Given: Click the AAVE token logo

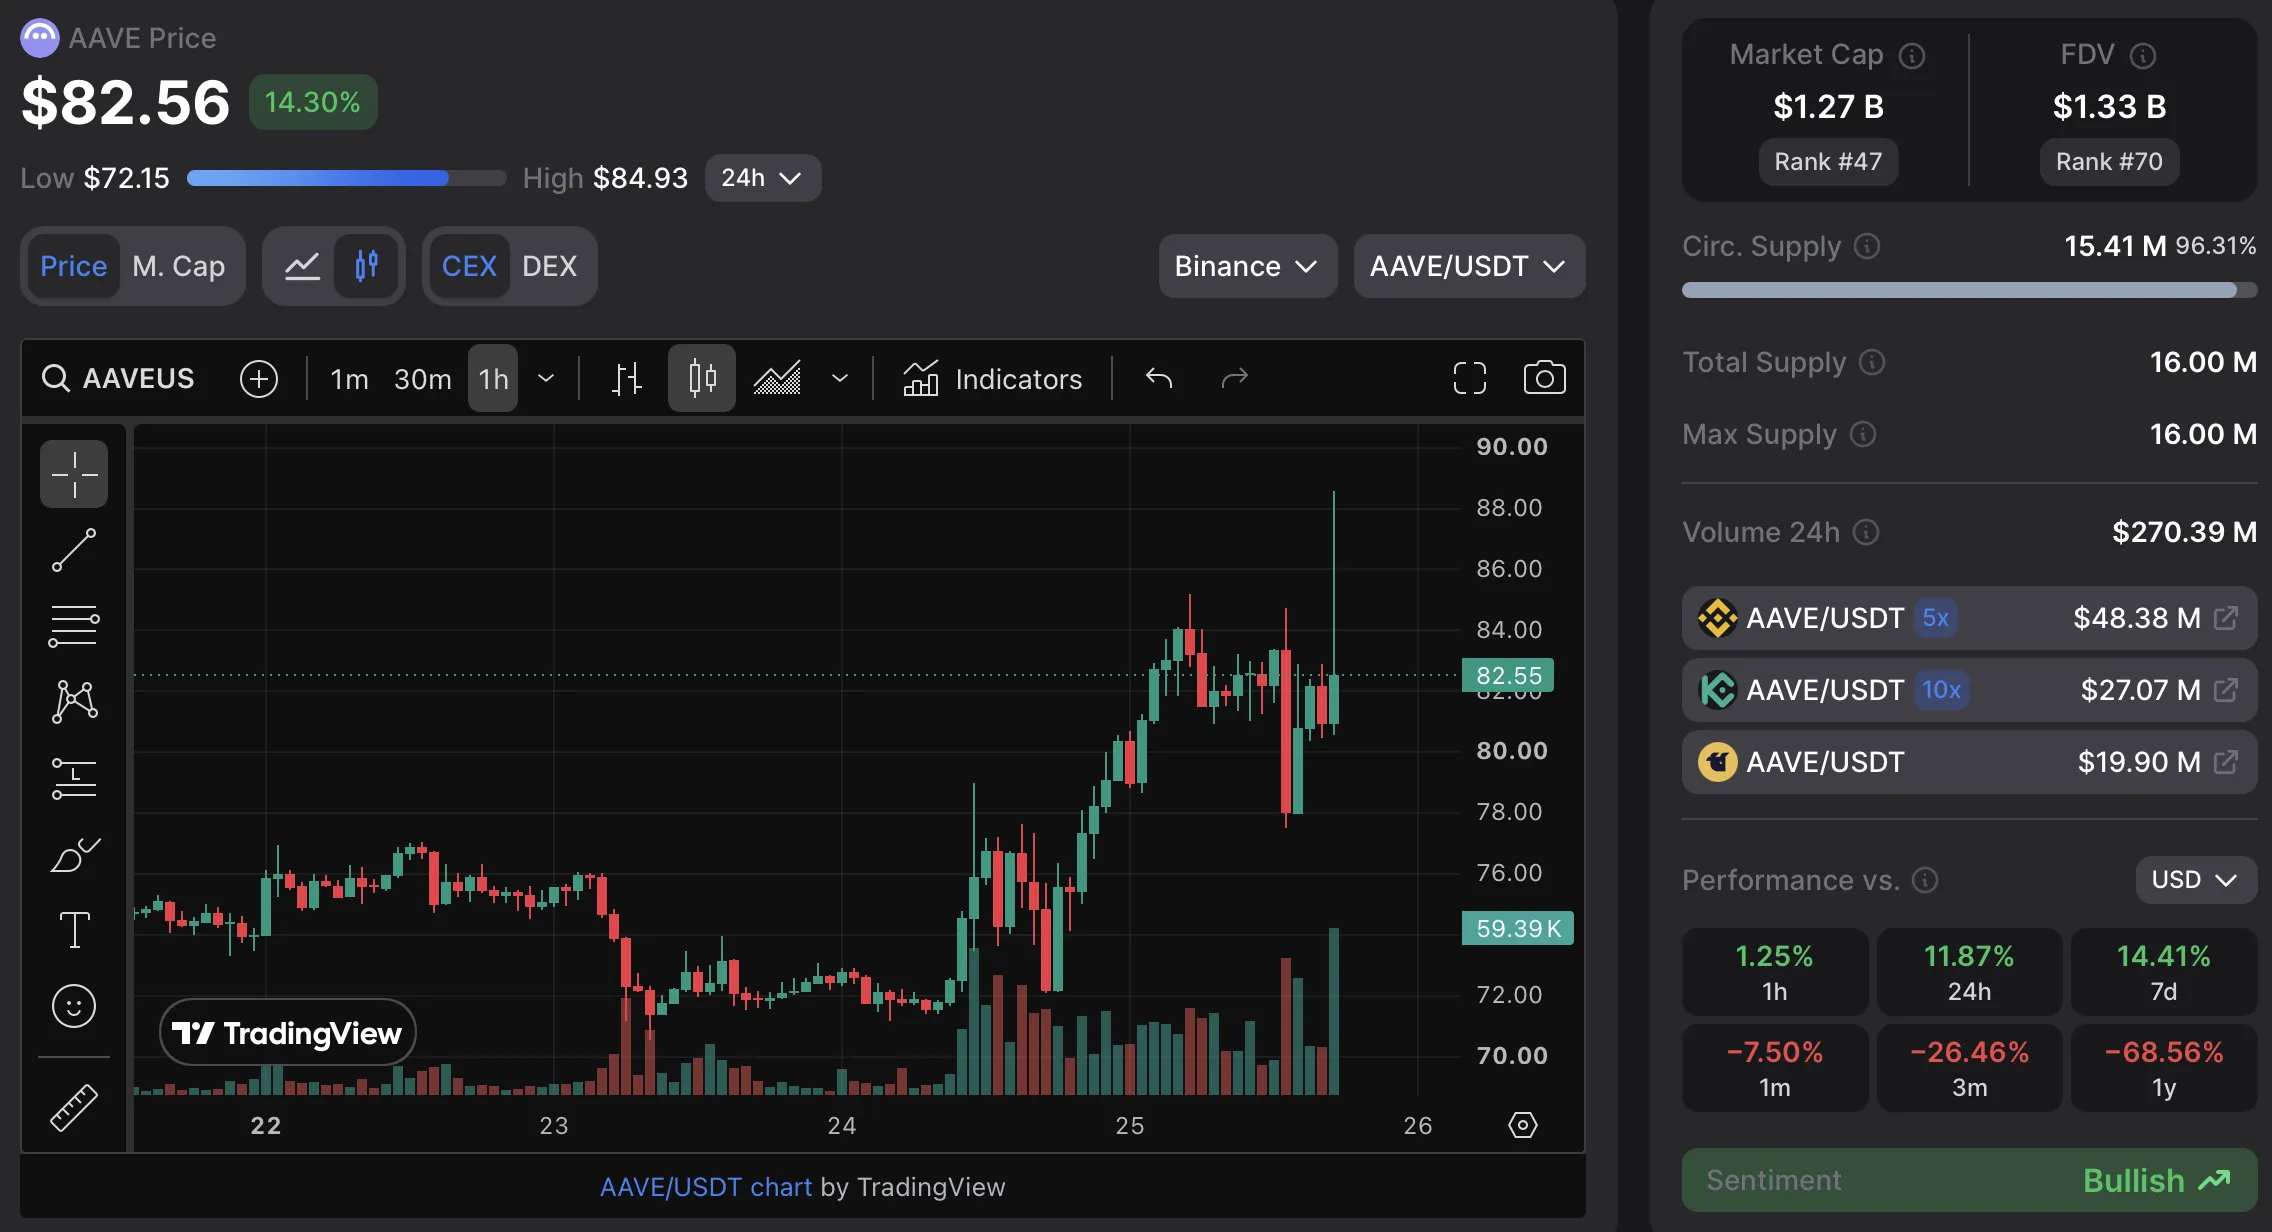Looking at the screenshot, I should 40,38.
